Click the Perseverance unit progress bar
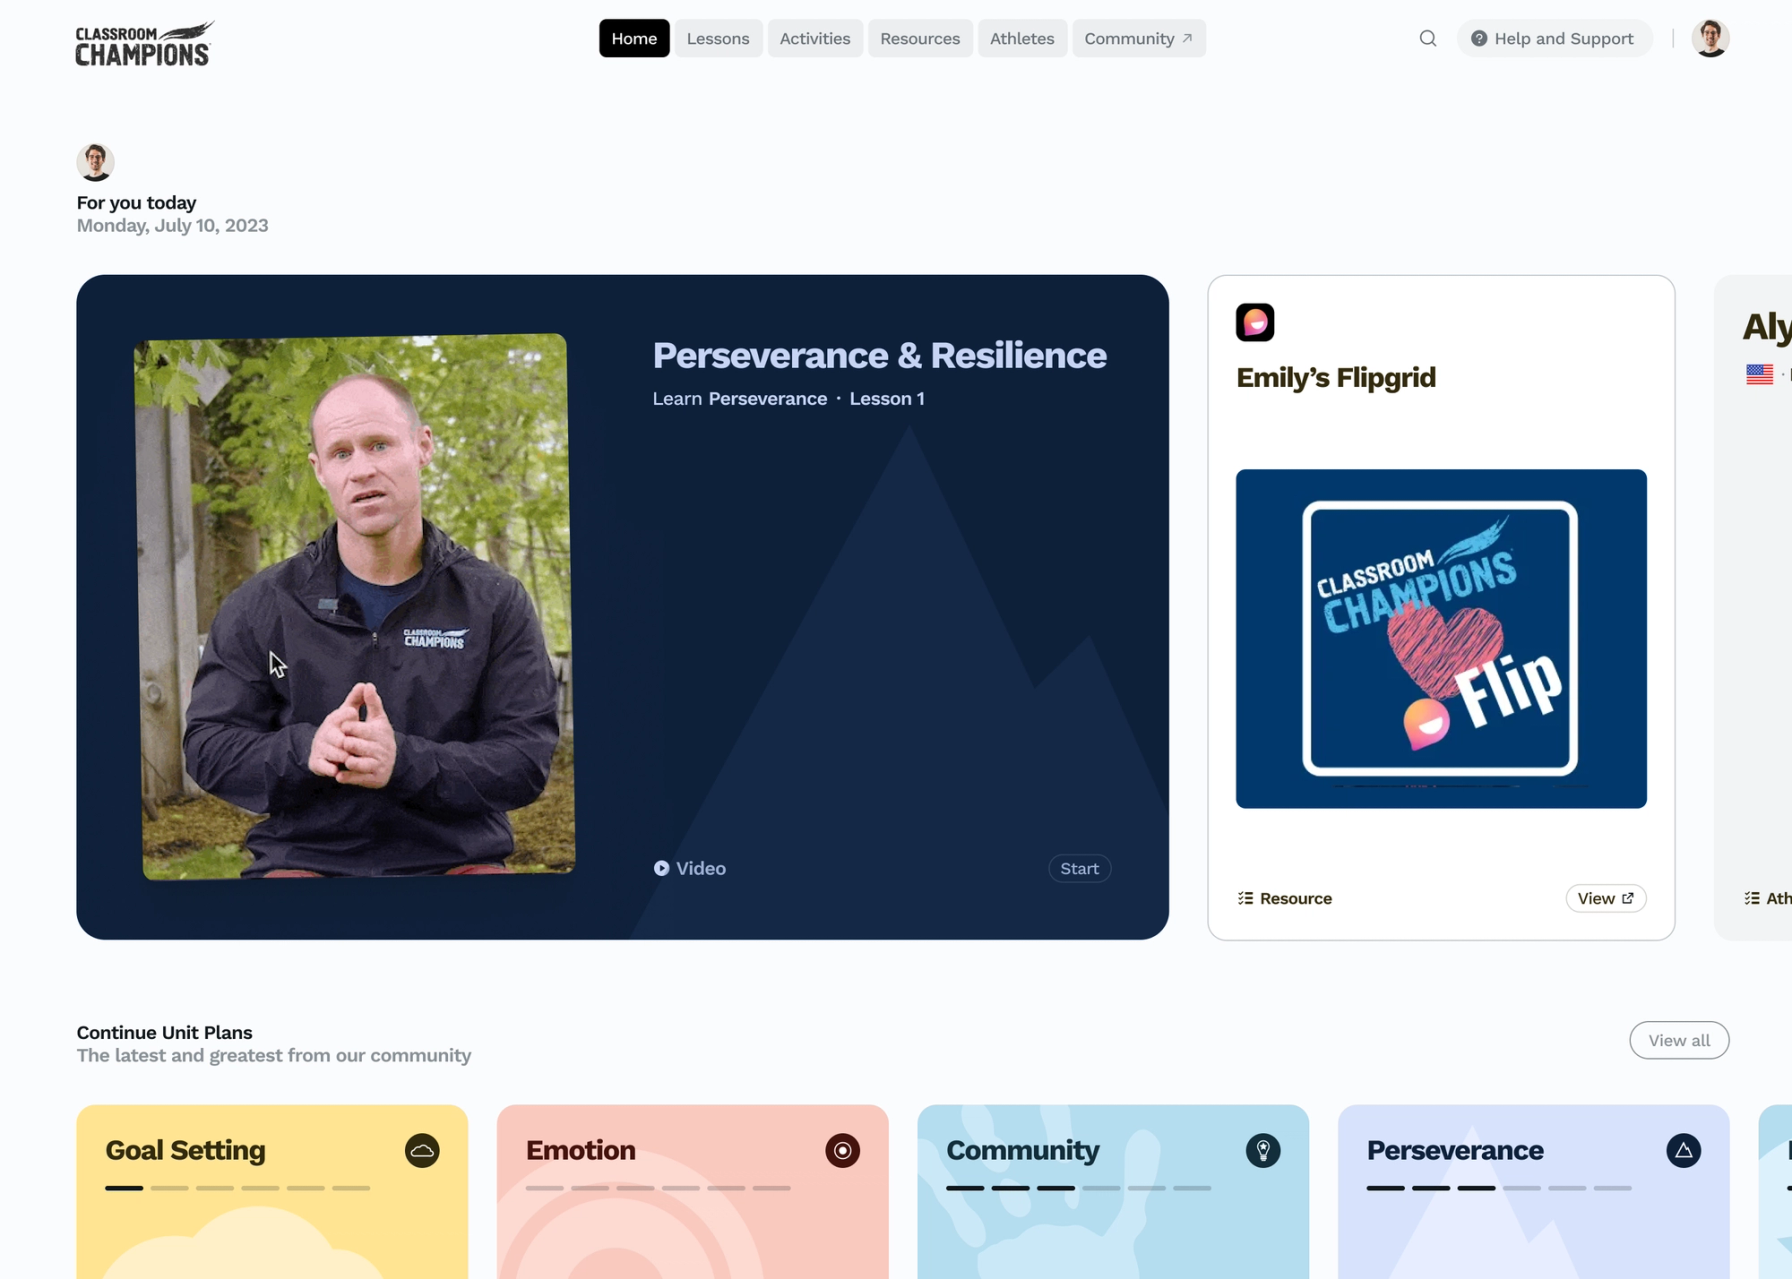The width and height of the screenshot is (1792, 1279). [x=1499, y=1188]
